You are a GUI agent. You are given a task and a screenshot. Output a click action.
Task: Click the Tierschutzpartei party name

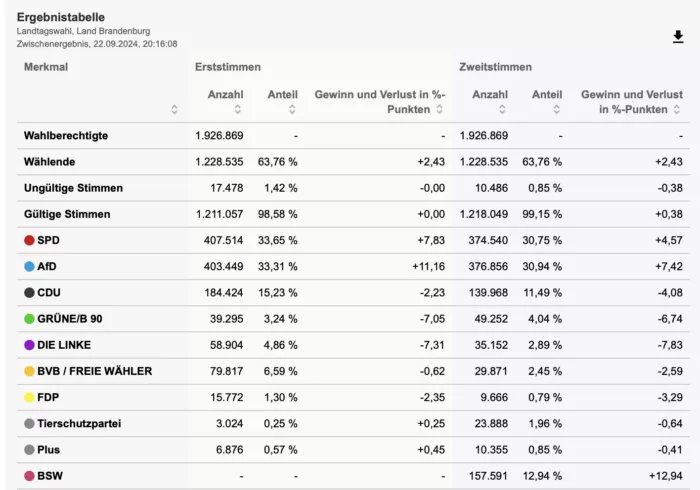[79, 424]
